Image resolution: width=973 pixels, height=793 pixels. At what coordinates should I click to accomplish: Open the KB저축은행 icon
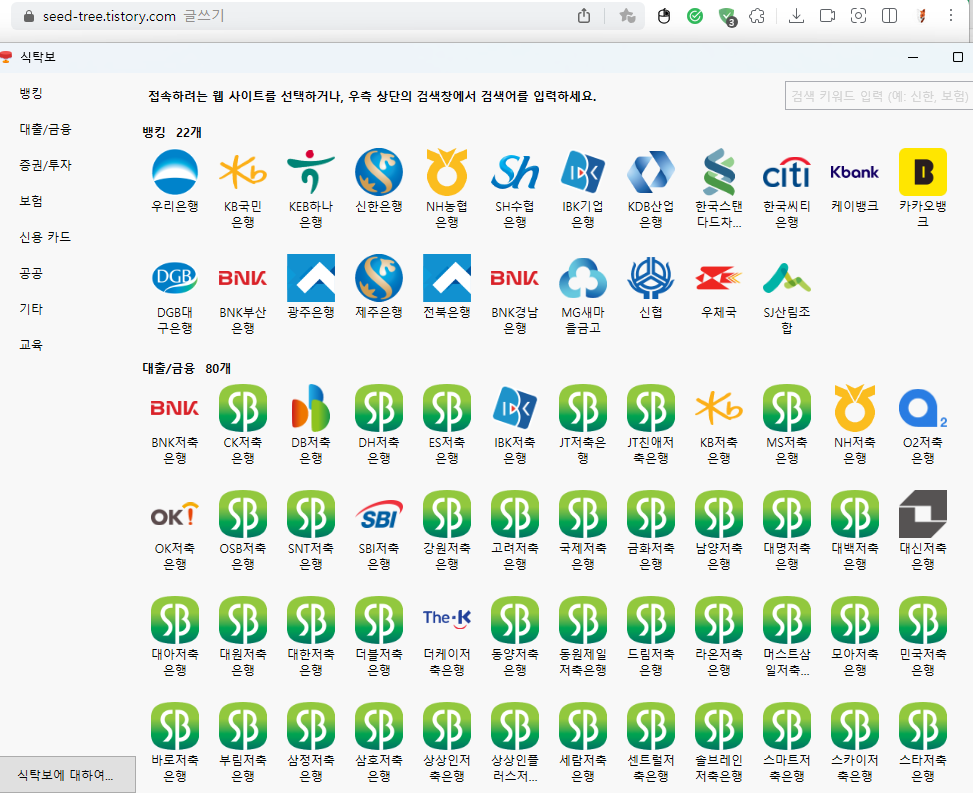pyautogui.click(x=719, y=408)
